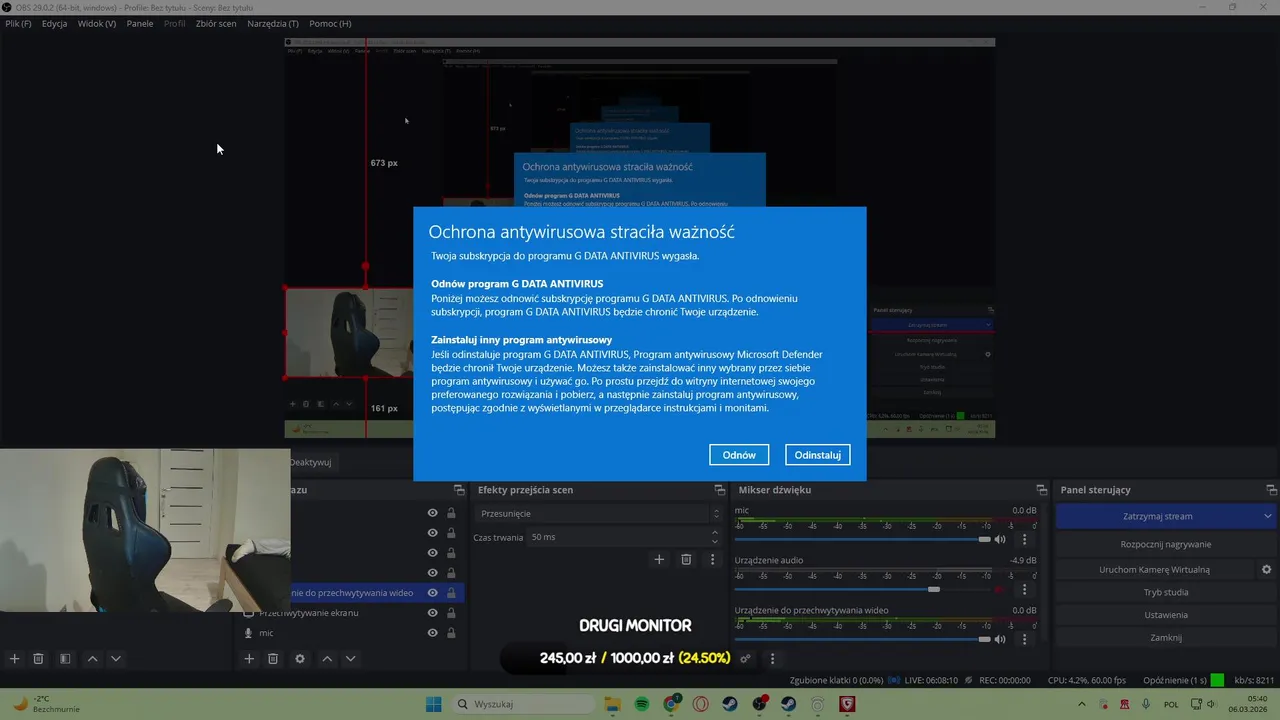The height and width of the screenshot is (720, 1280).
Task: Open Urządzenie audio channel three-dot menu
Action: pyautogui.click(x=1024, y=589)
